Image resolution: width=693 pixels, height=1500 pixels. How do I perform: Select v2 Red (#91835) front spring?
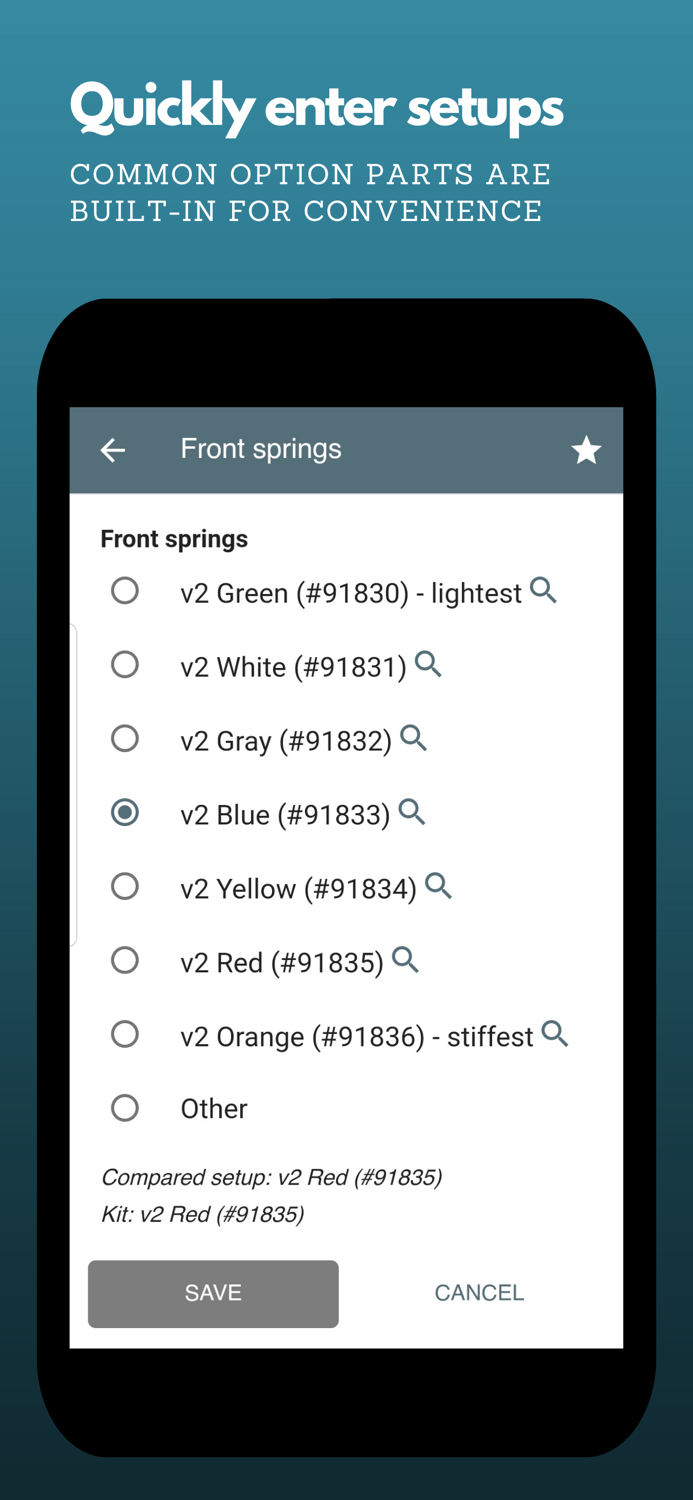pyautogui.click(x=125, y=960)
